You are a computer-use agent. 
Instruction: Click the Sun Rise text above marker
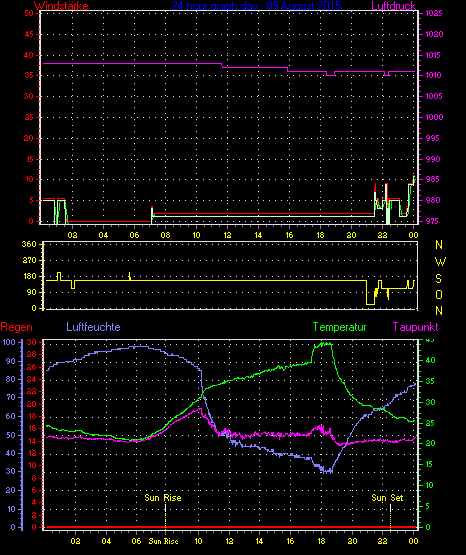[163, 498]
